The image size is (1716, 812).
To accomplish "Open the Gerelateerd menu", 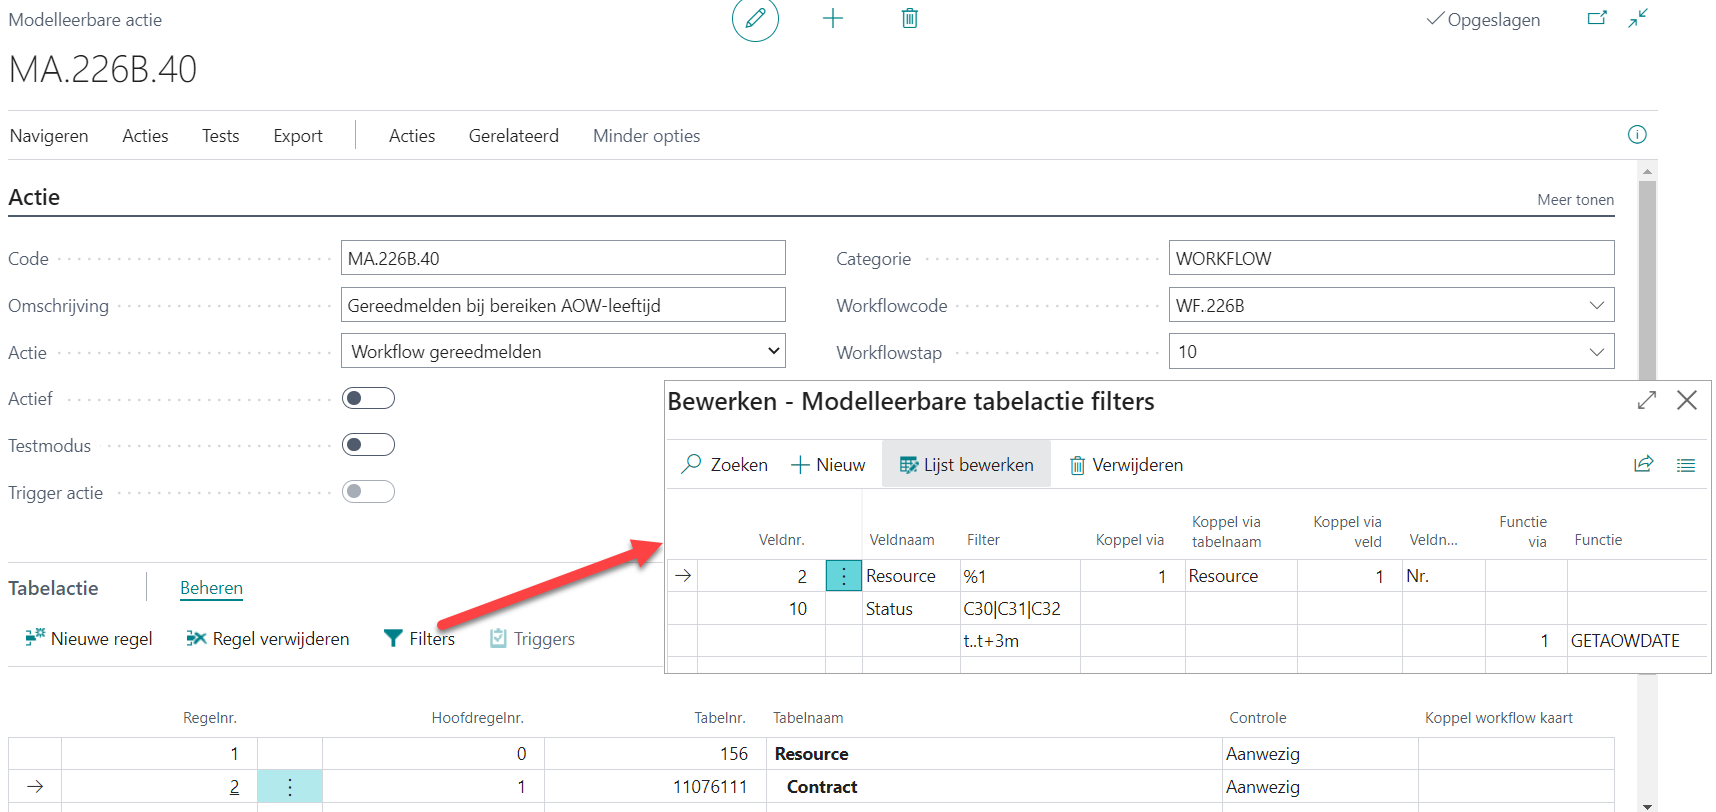I will click(513, 136).
